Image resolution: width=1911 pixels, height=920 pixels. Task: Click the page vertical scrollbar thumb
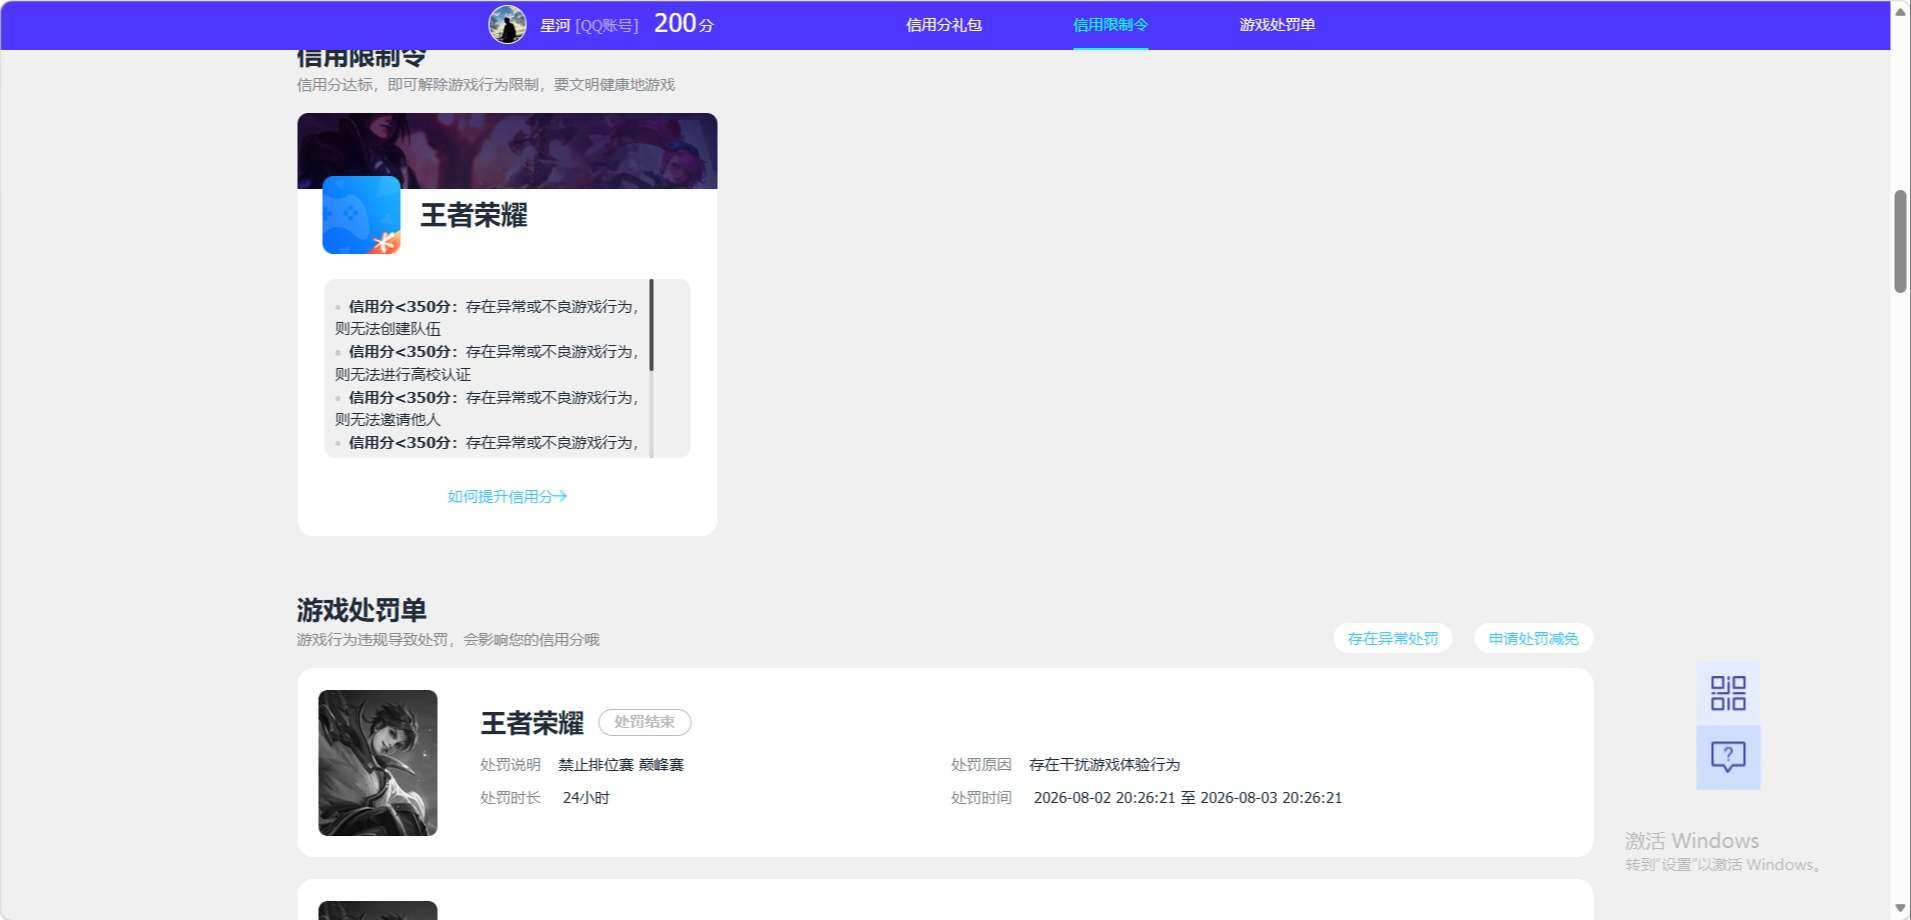[1900, 240]
